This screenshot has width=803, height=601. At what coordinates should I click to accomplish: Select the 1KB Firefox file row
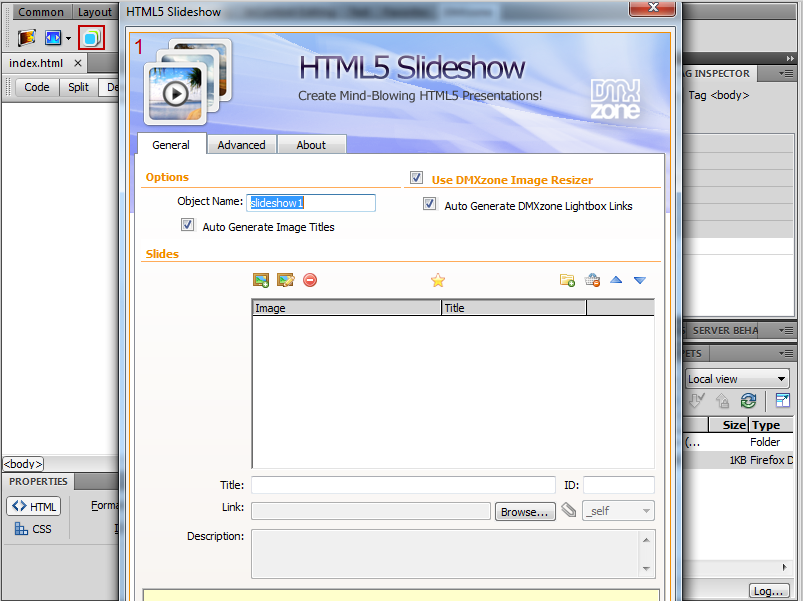click(x=738, y=460)
